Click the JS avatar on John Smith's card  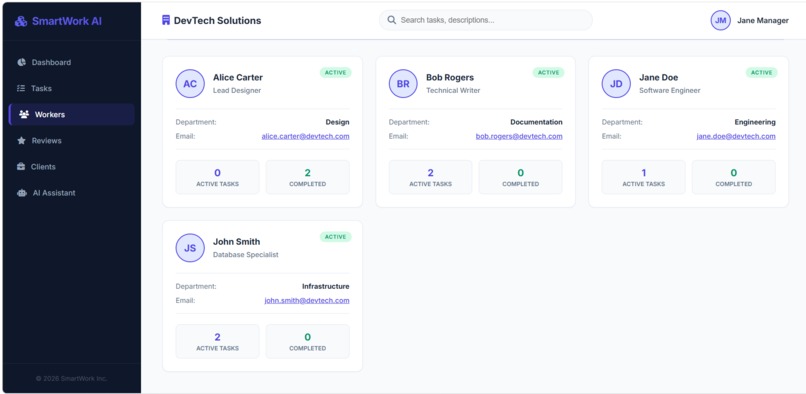coord(190,248)
